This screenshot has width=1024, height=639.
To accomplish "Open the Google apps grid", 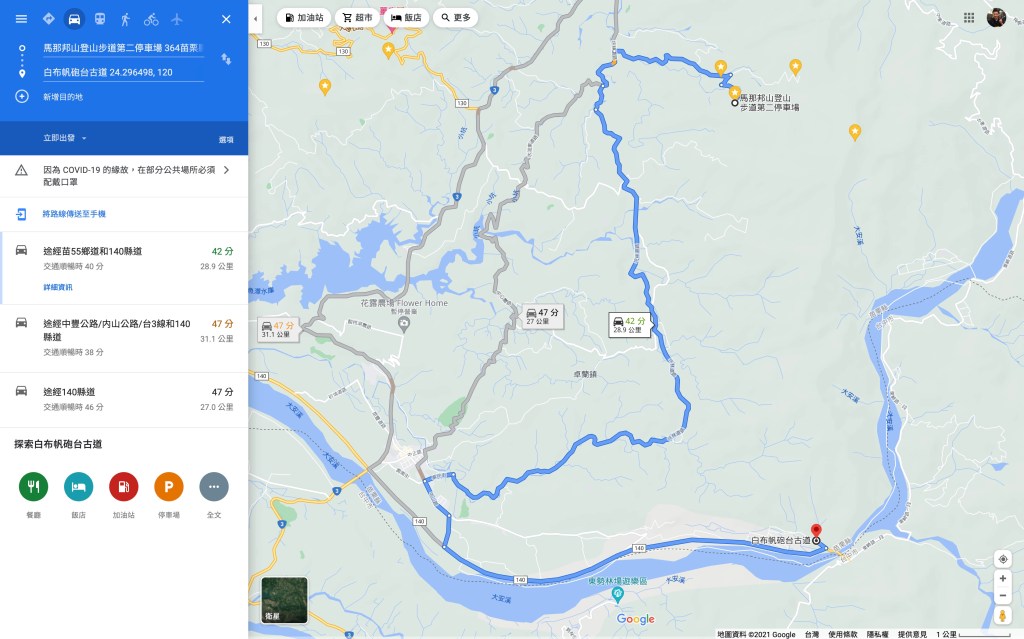I will point(969,18).
